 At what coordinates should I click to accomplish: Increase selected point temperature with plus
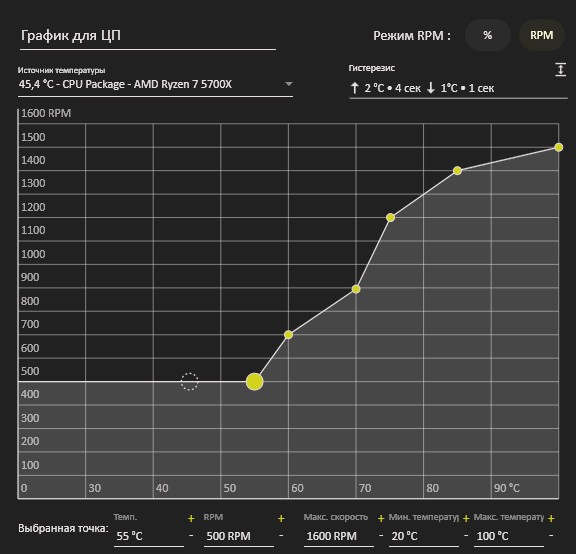[191, 518]
